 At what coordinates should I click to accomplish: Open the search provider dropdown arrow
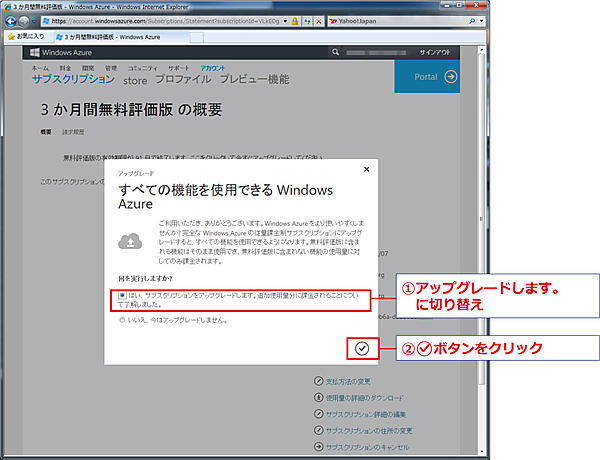pos(482,21)
